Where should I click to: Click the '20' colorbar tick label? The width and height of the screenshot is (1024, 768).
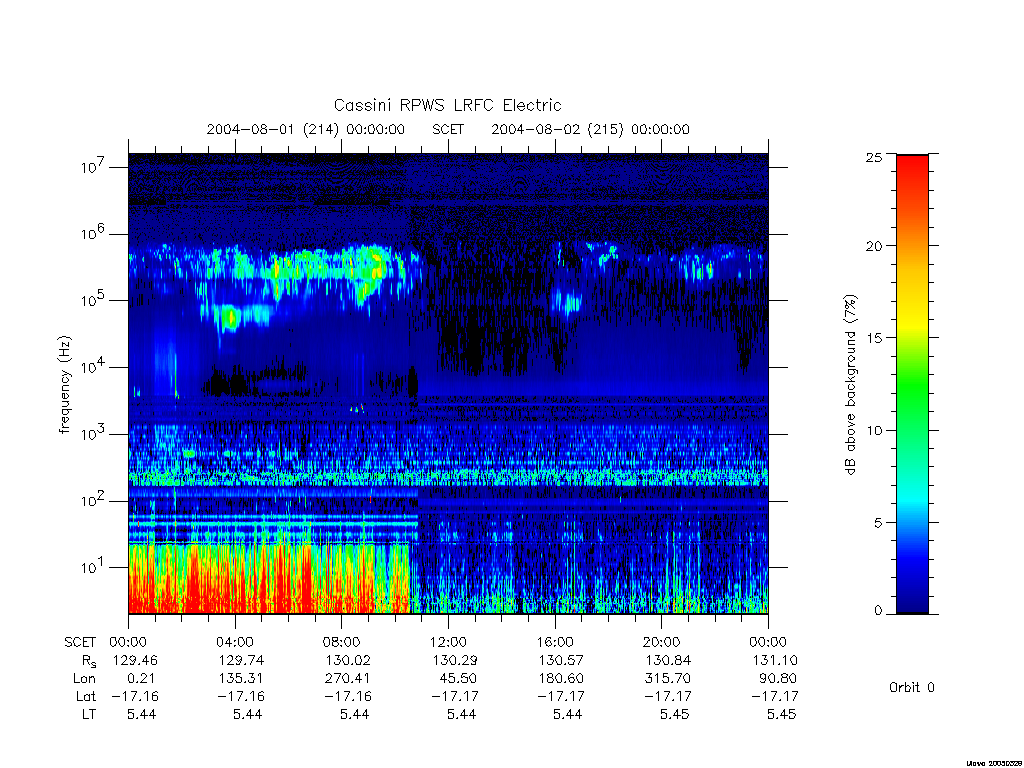874,246
